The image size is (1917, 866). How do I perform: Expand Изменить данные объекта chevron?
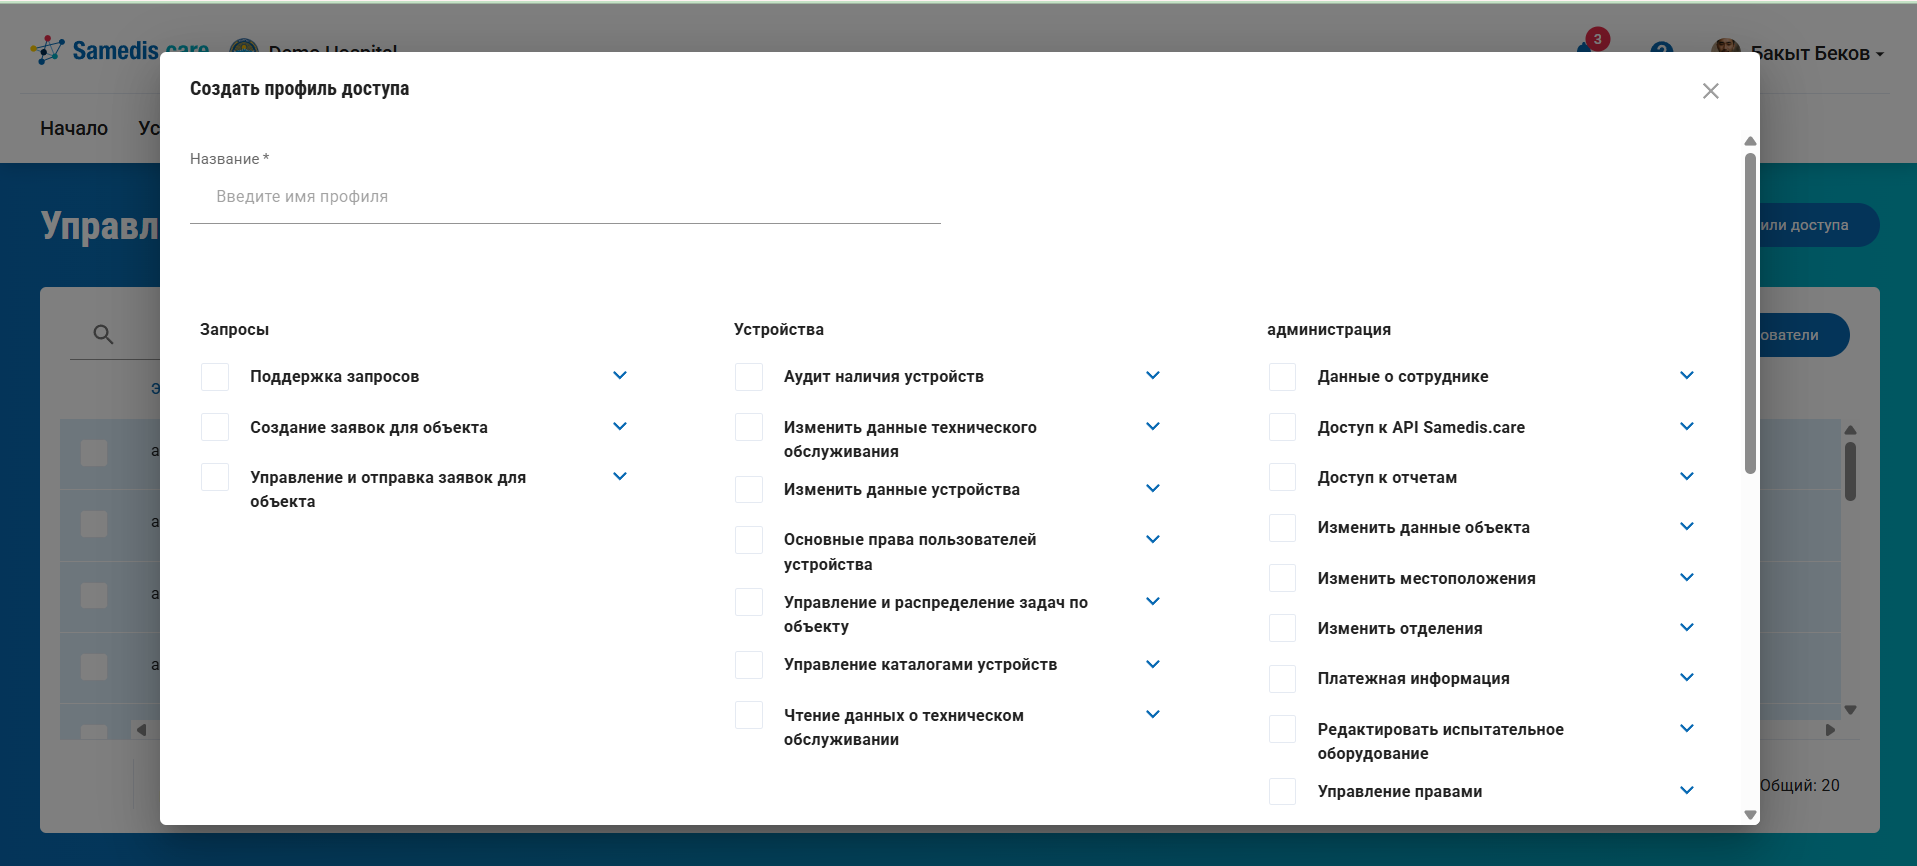point(1687,526)
